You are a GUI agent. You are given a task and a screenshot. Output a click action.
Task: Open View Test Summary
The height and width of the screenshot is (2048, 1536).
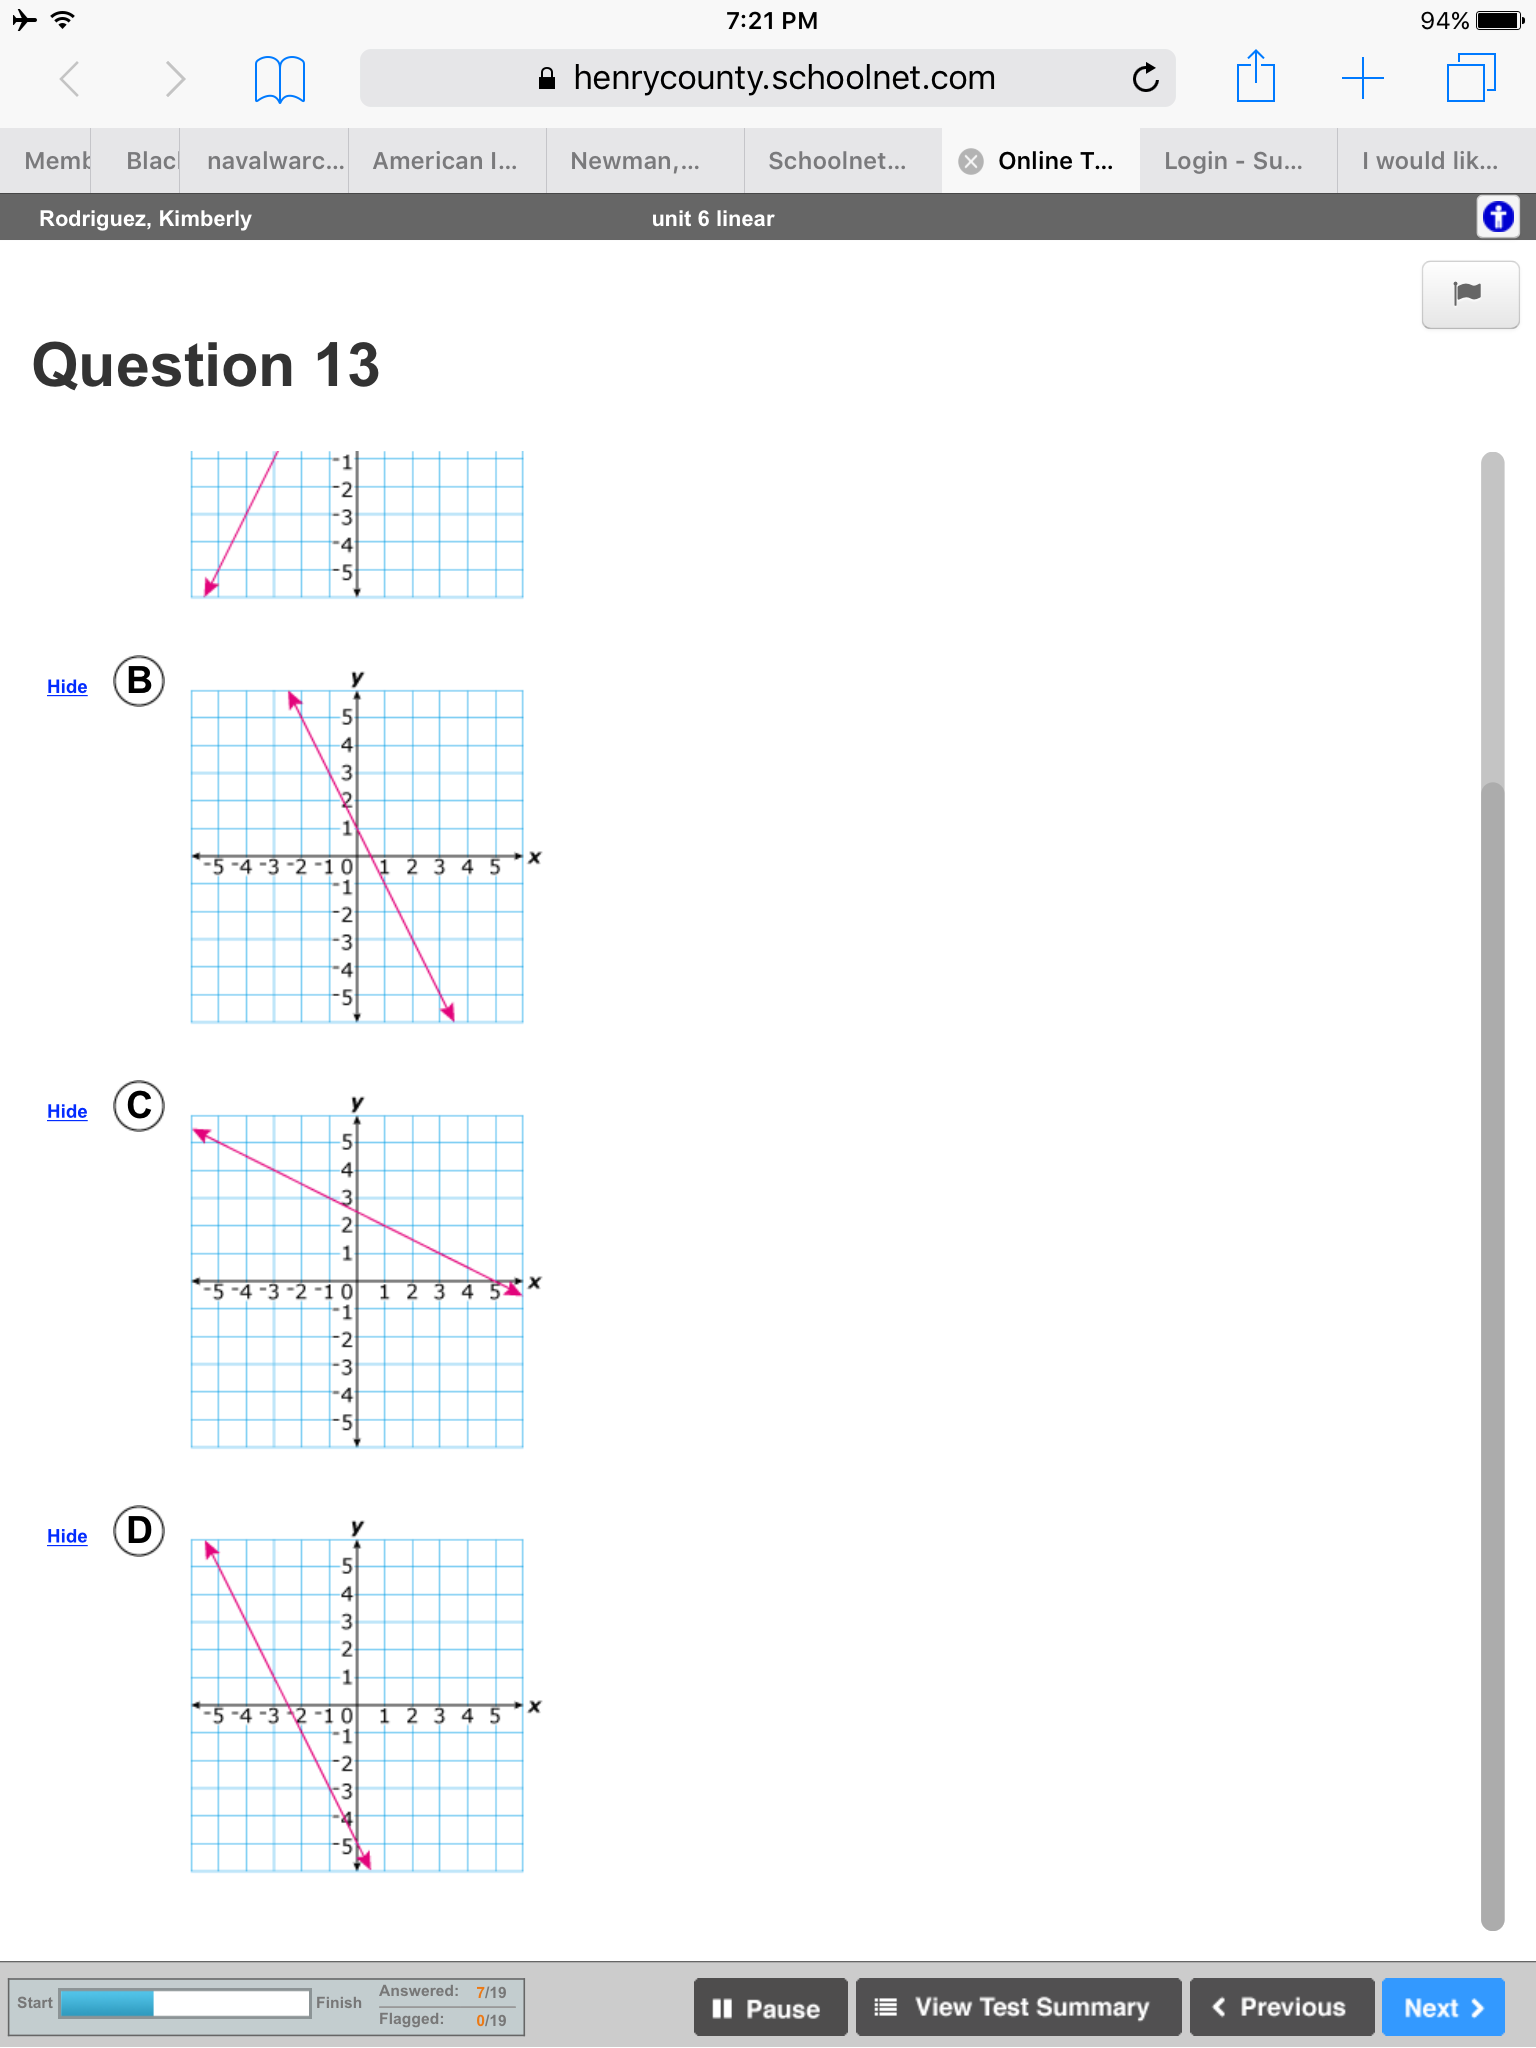pyautogui.click(x=1018, y=2007)
